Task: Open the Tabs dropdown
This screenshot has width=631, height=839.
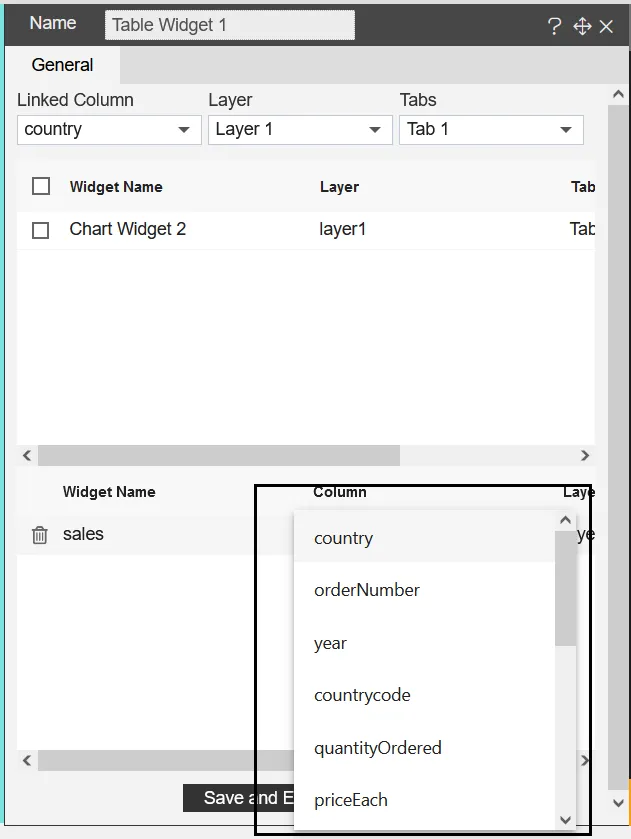Action: click(491, 130)
